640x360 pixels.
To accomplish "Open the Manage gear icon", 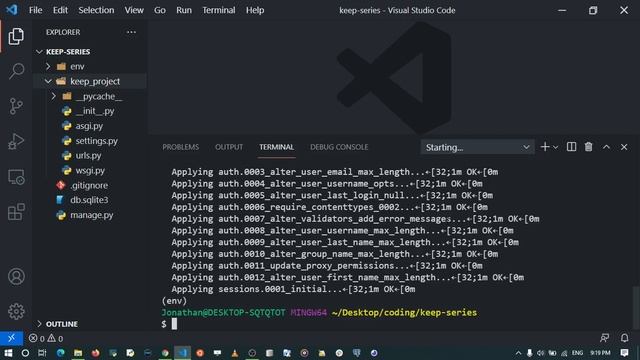I will click(16, 311).
